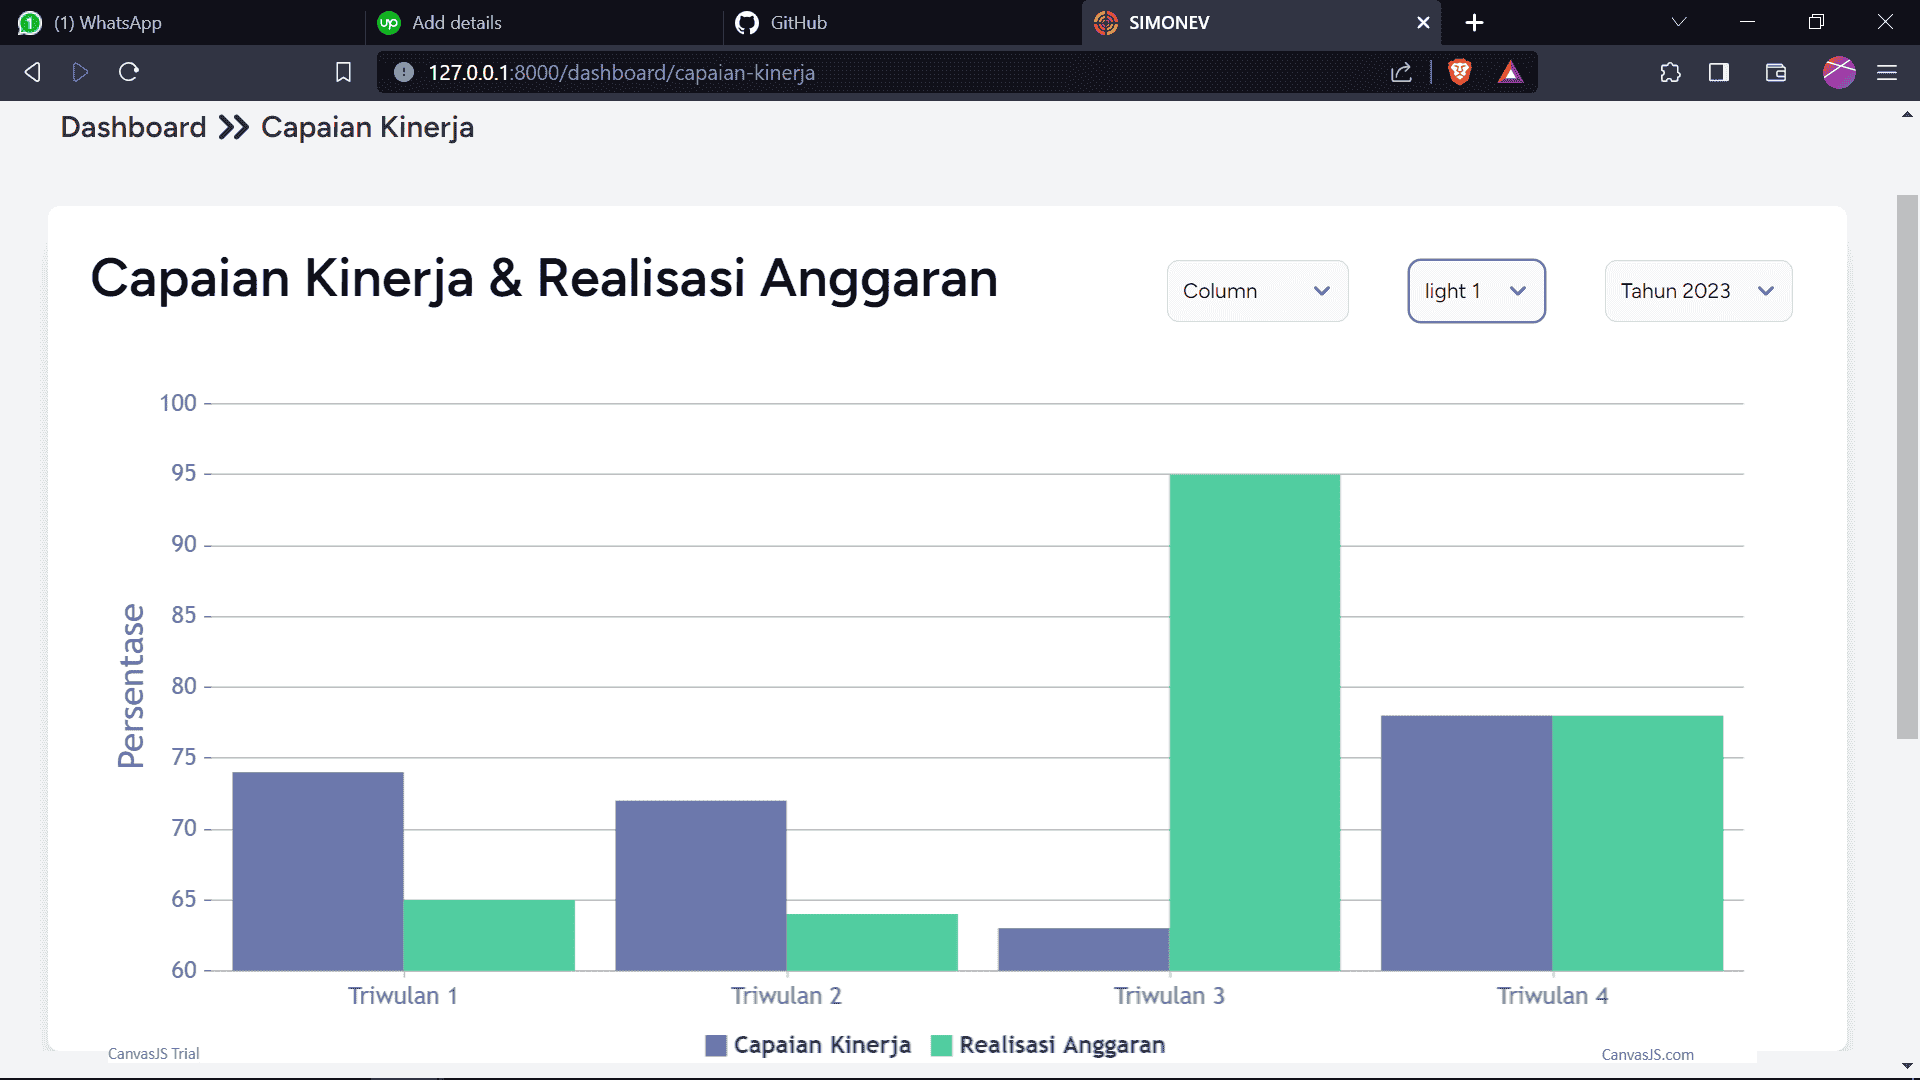Click the Brave Shields icon

coord(1460,72)
